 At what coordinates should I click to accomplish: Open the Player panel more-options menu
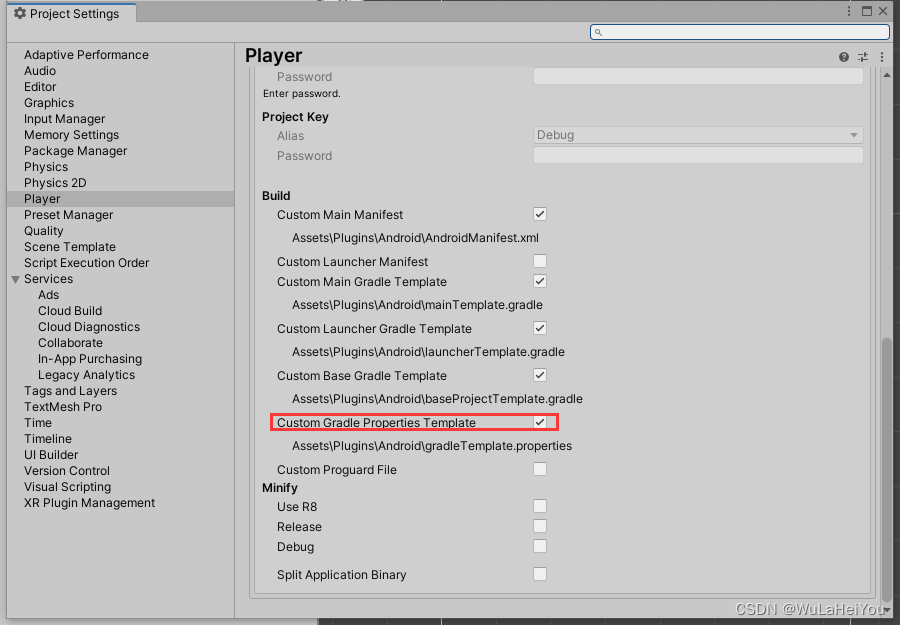[x=881, y=57]
